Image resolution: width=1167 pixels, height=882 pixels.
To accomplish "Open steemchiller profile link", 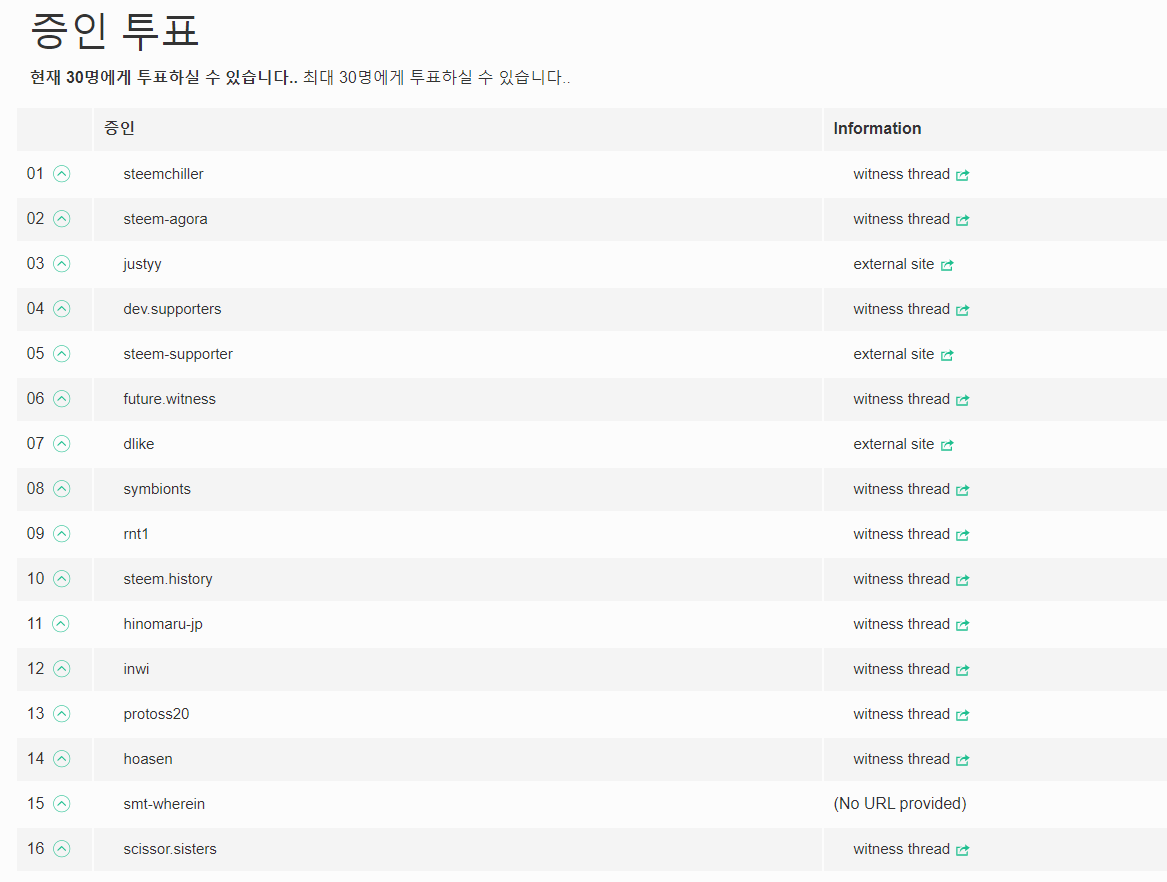I will pos(163,174).
